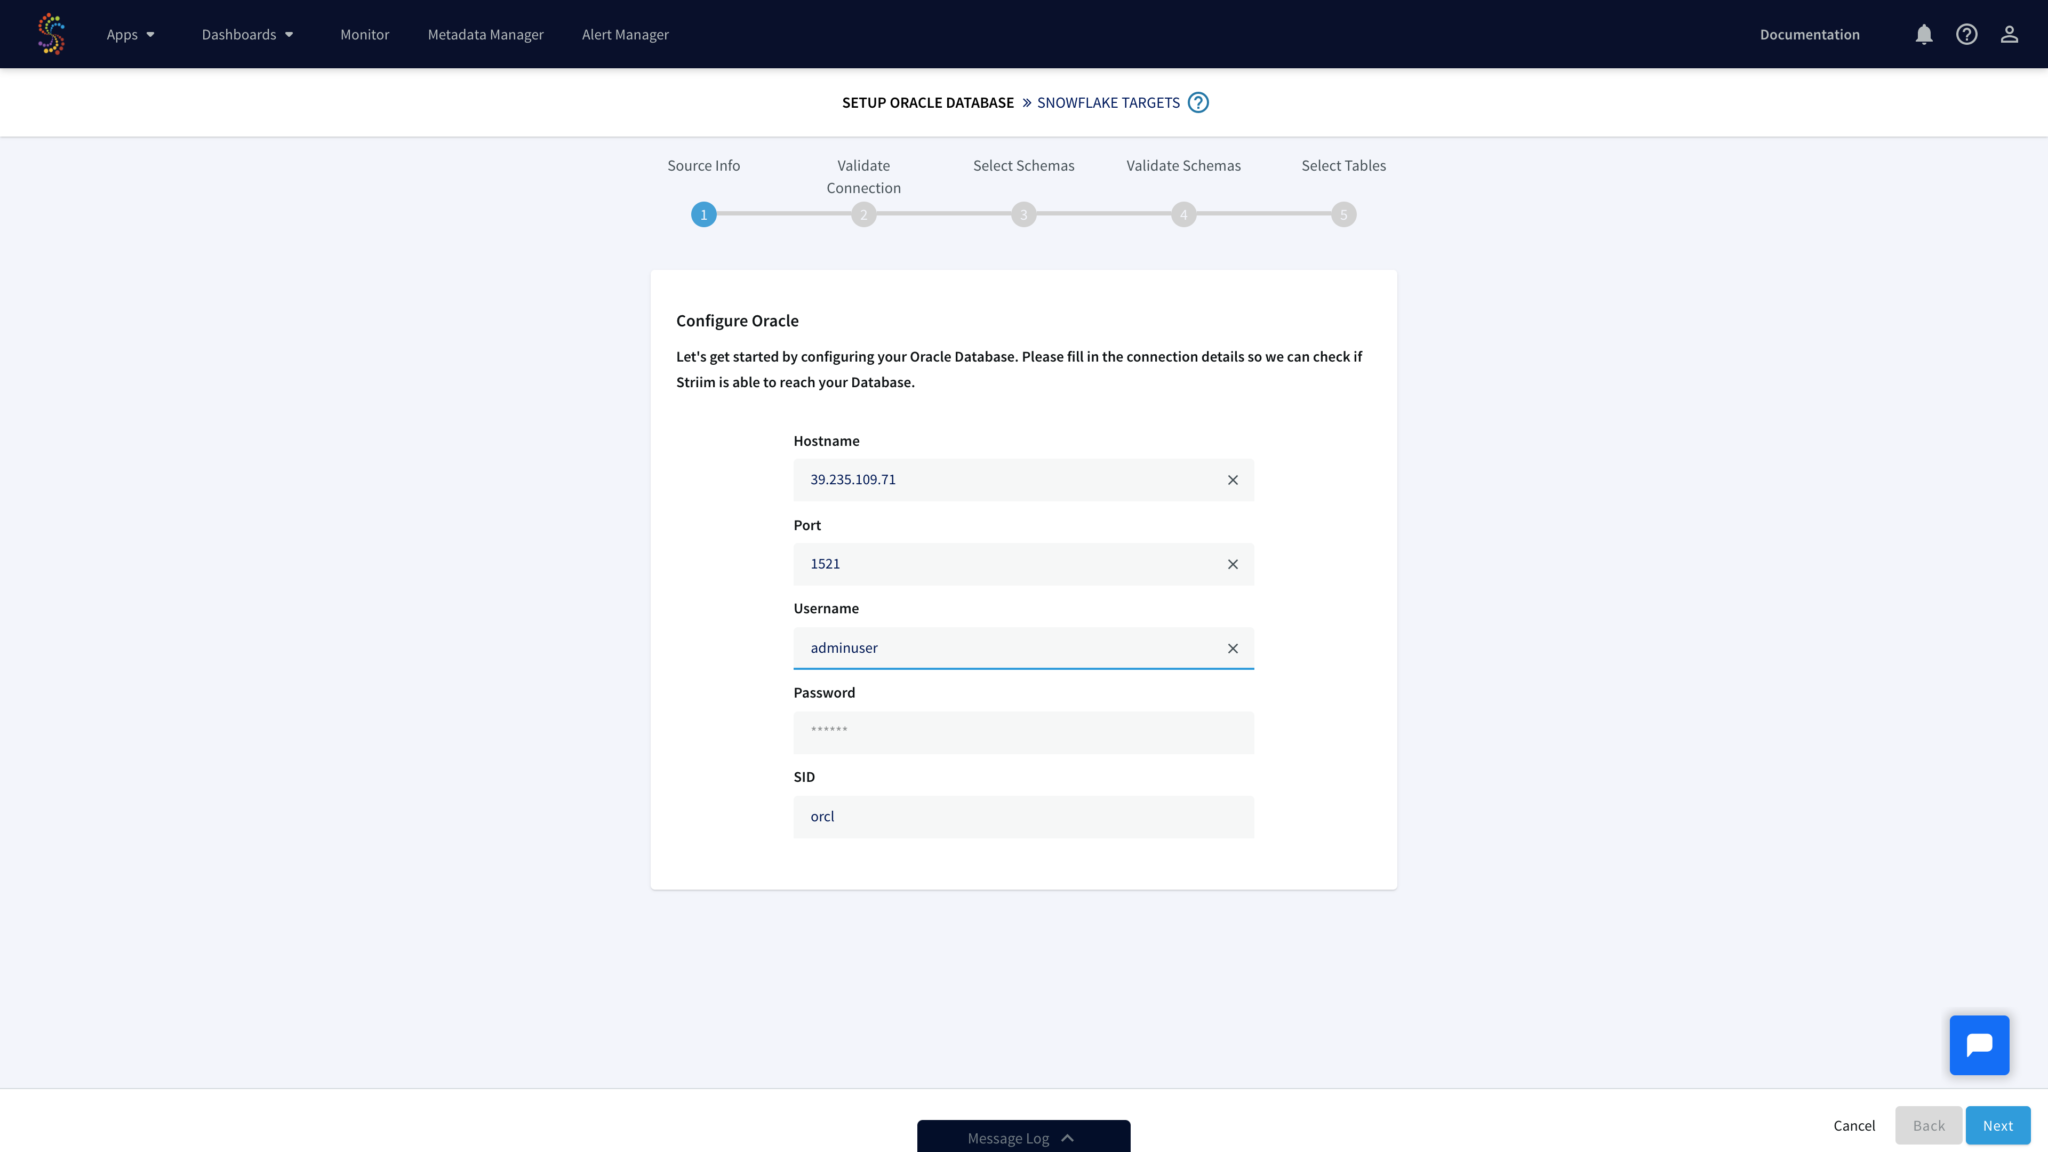Click the Striim logo icon
The height and width of the screenshot is (1152, 2048).
[x=50, y=34]
